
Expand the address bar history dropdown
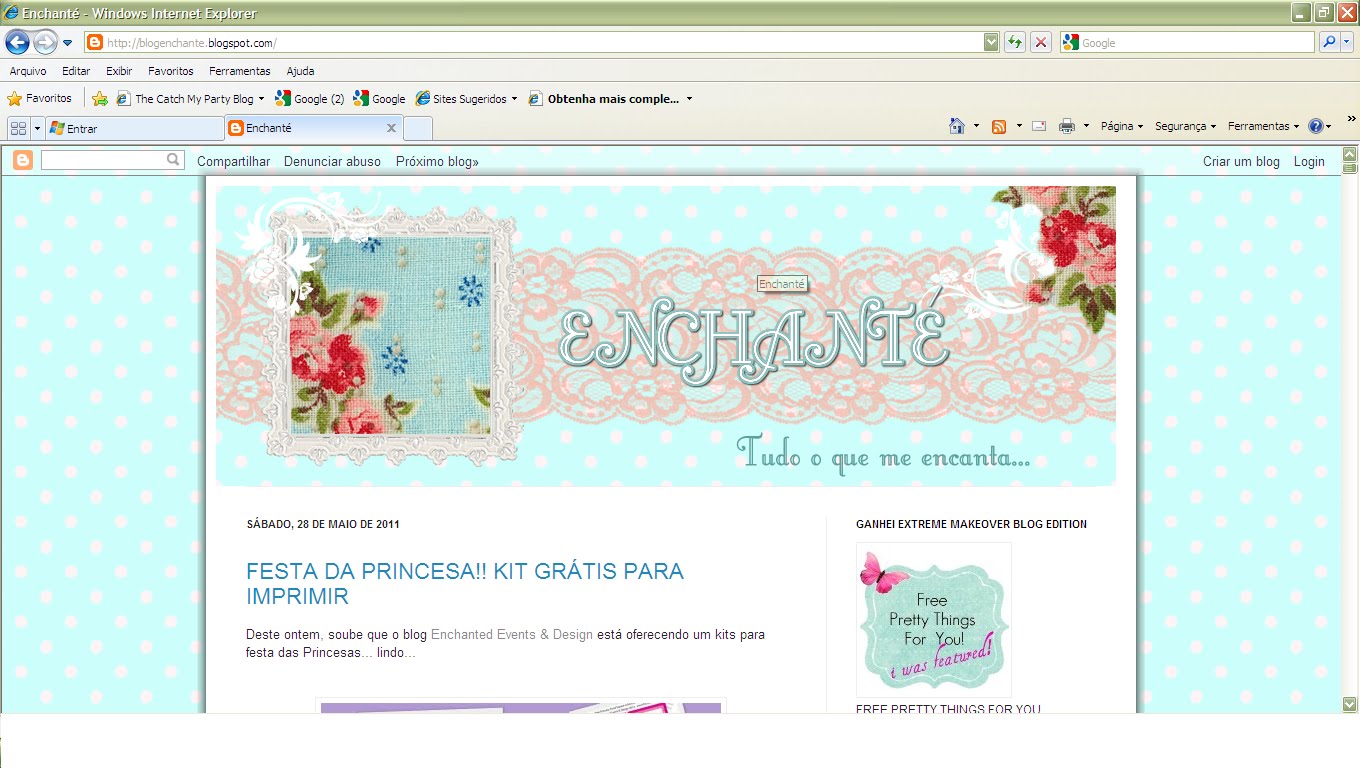[x=991, y=42]
